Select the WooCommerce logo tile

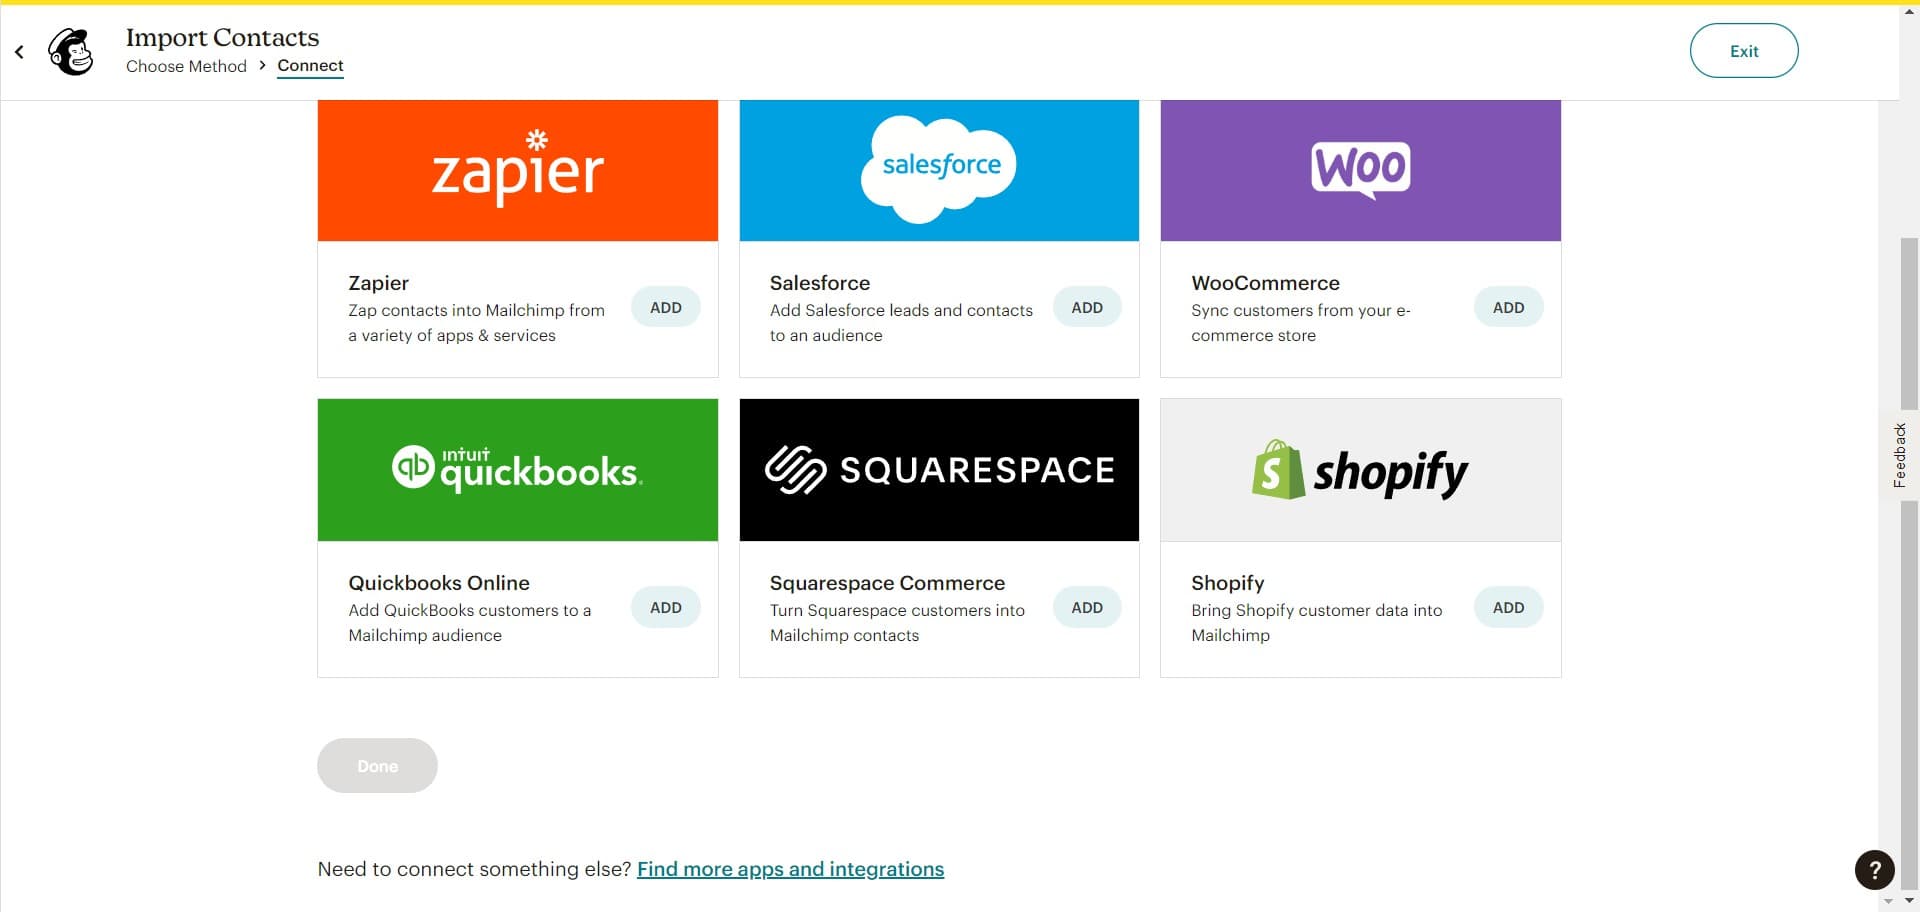point(1360,169)
